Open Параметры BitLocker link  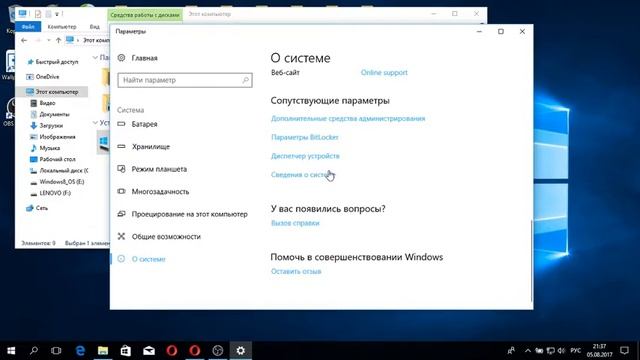pyautogui.click(x=305, y=137)
